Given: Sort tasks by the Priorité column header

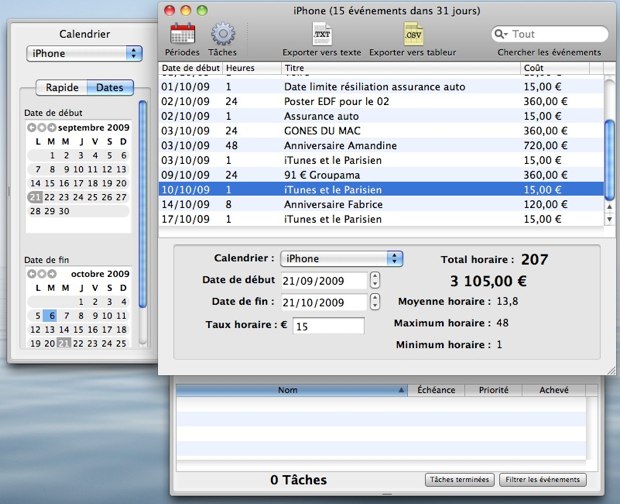Looking at the screenshot, I should pos(493,390).
